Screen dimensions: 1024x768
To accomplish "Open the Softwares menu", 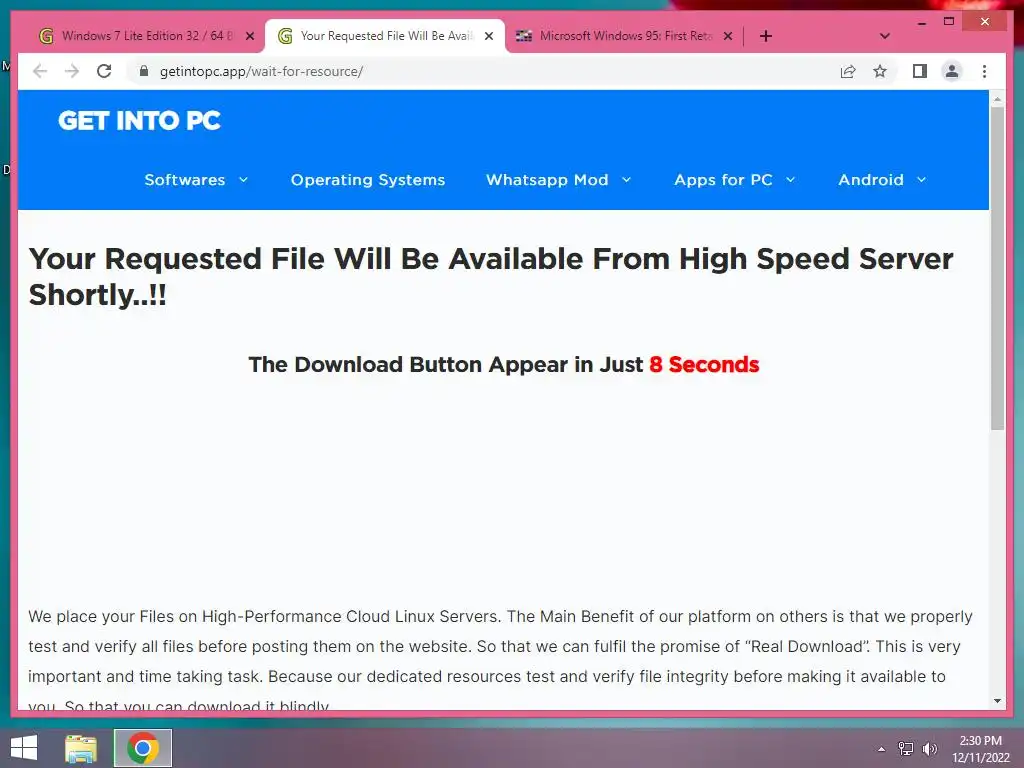I will pos(185,180).
